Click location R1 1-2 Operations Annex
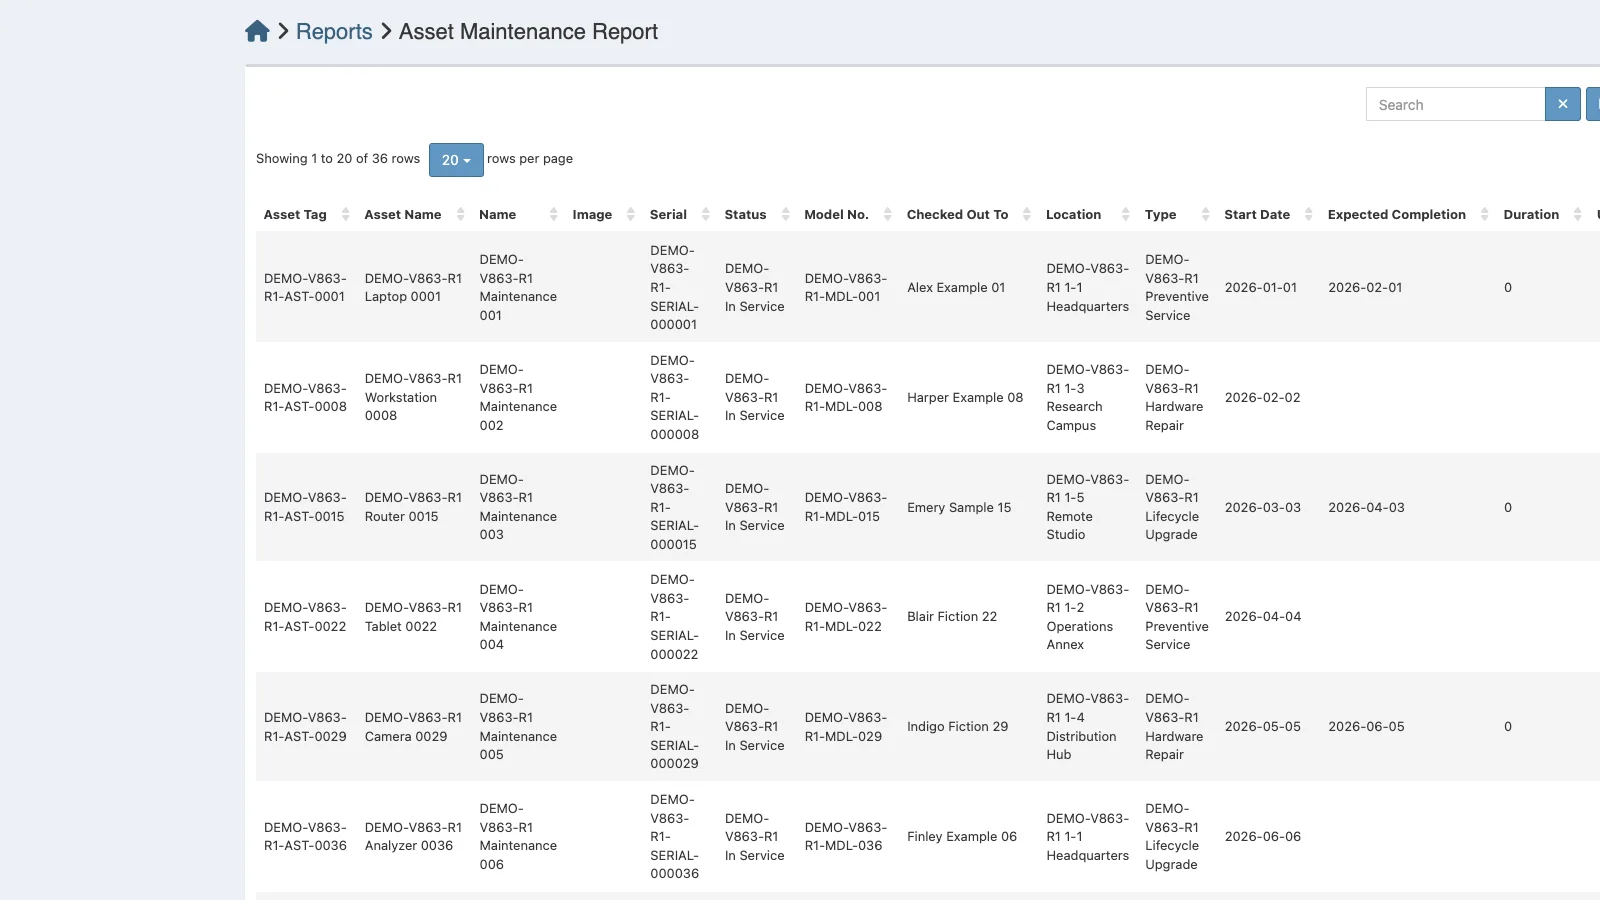 [x=1087, y=617]
